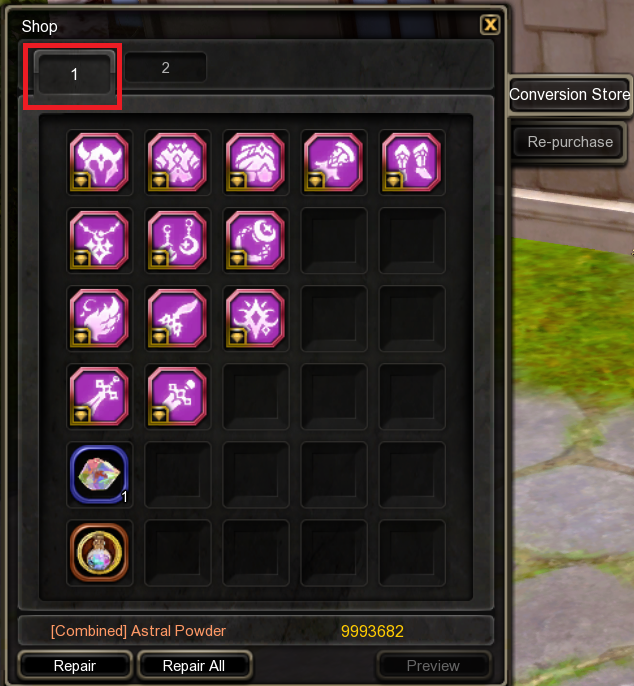Pick the purple moon ring item
This screenshot has width=634, height=686.
point(256,240)
